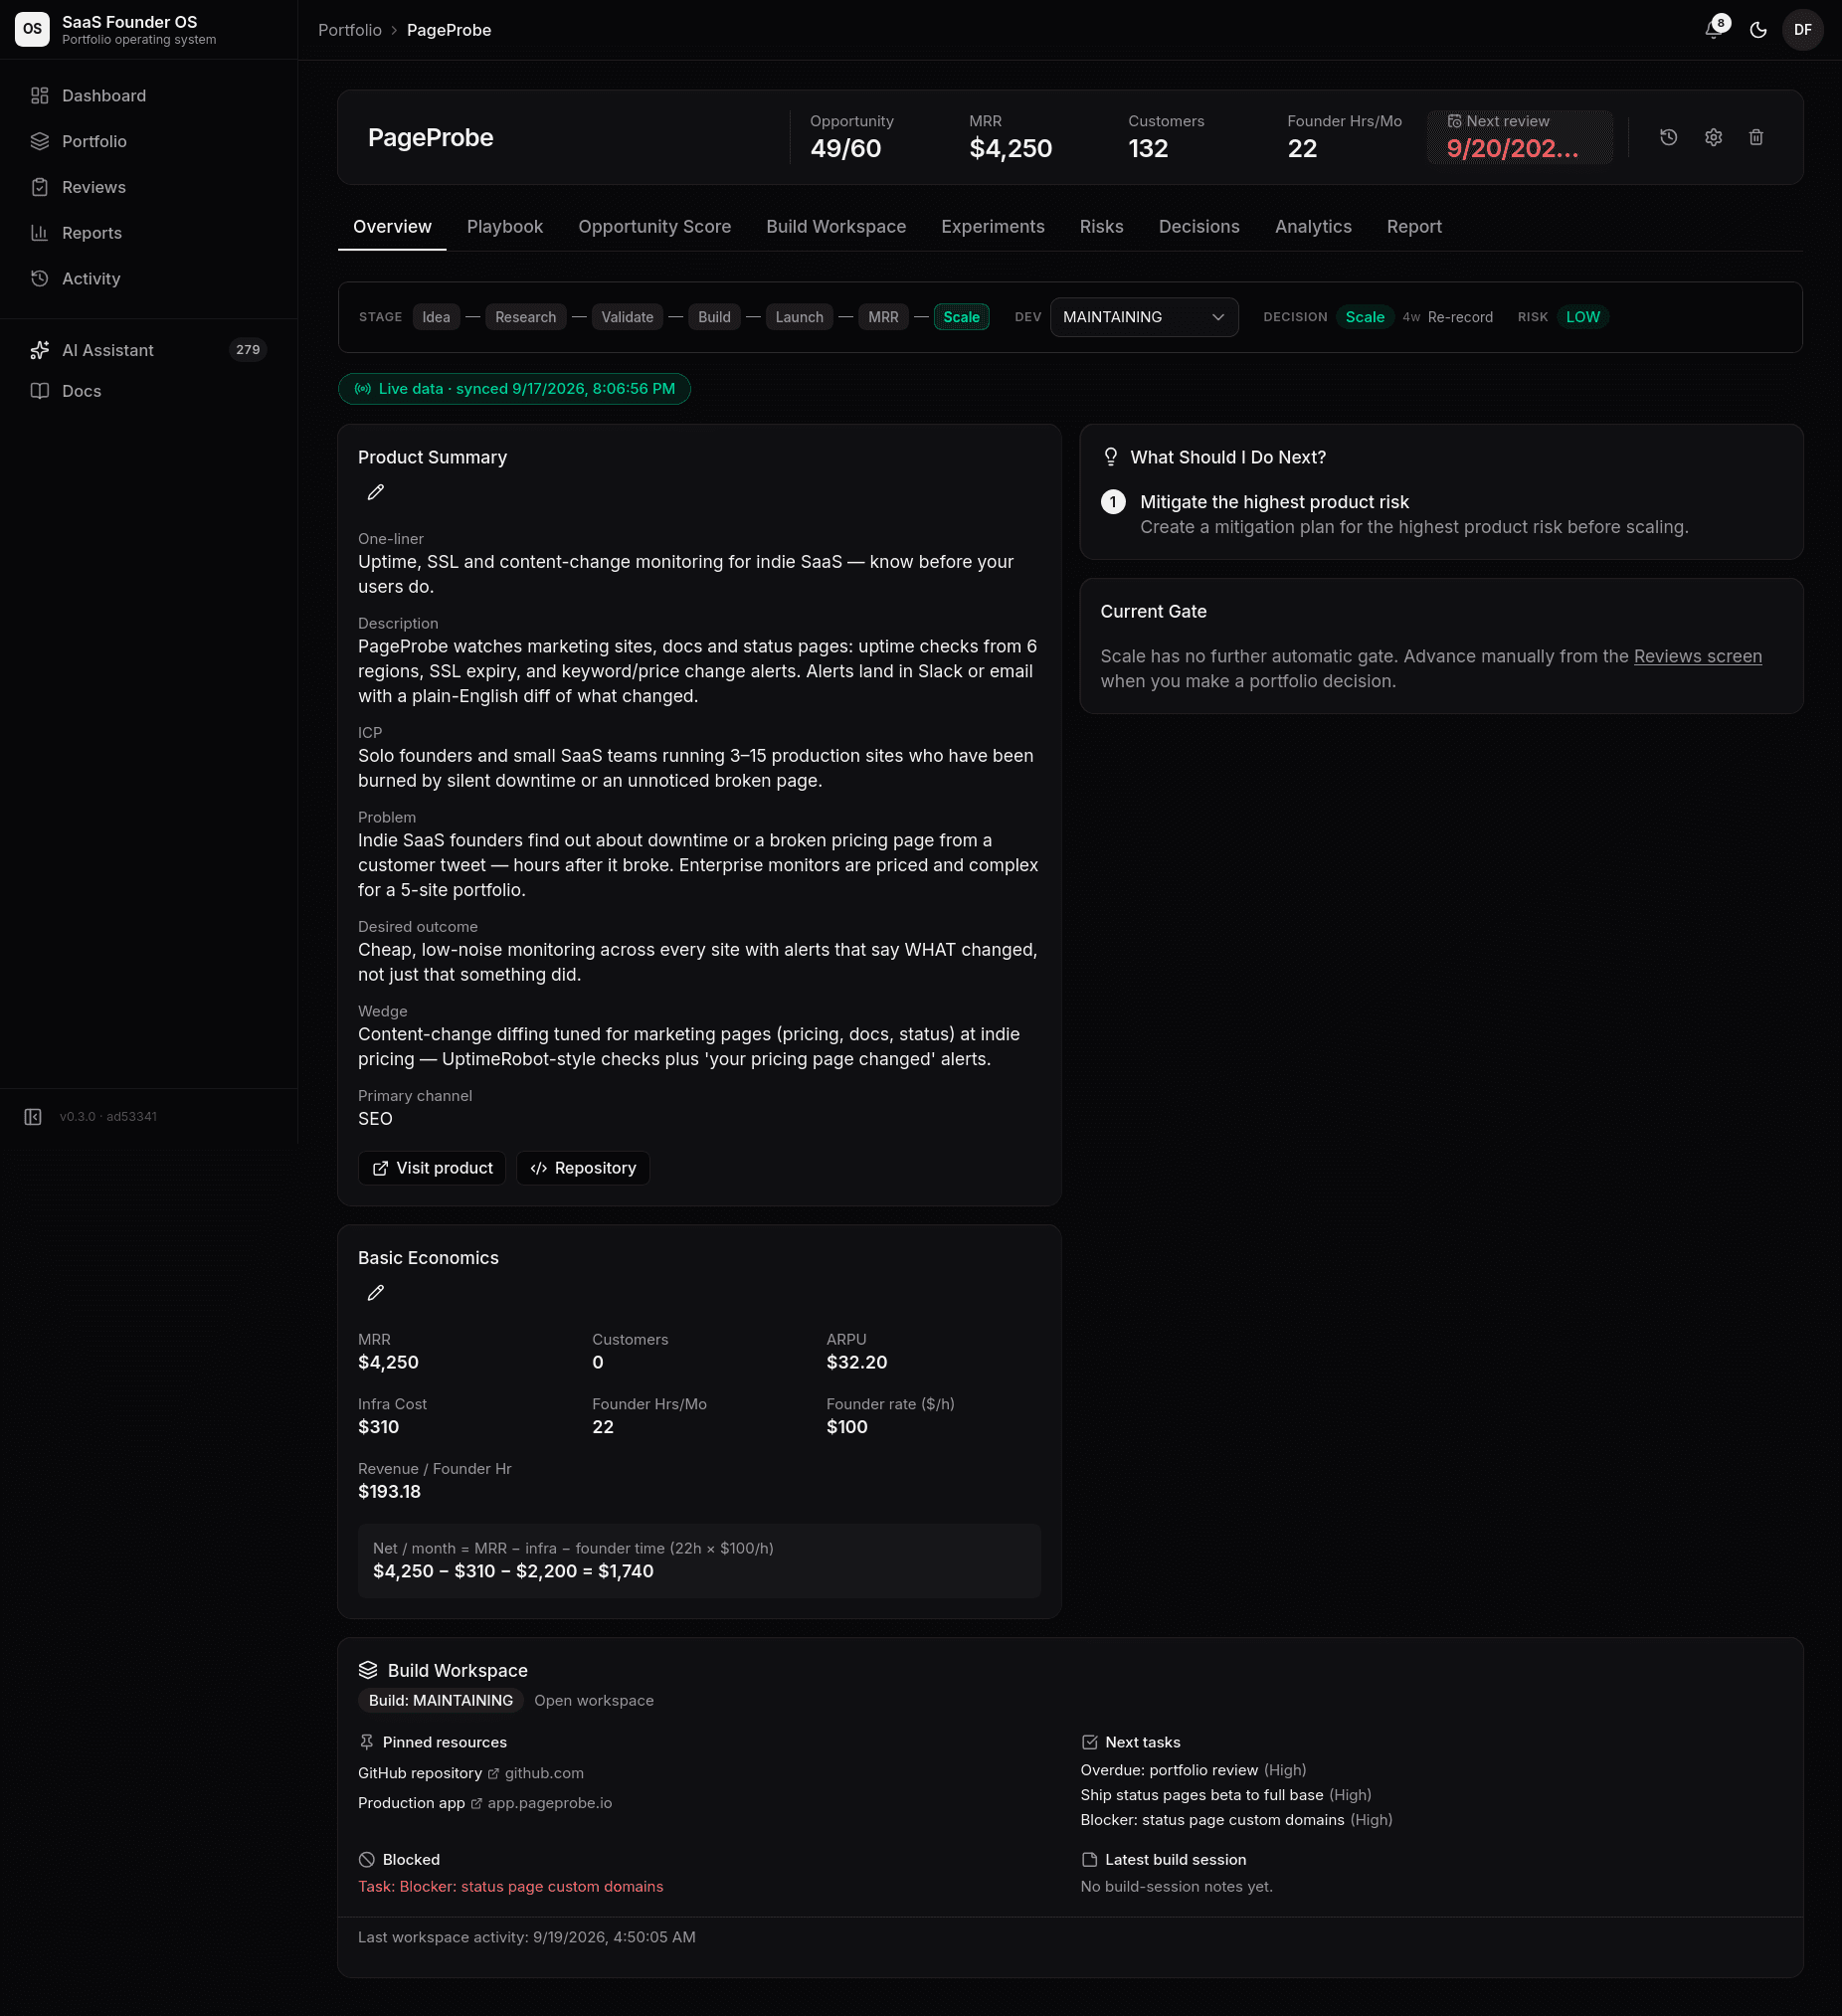The height and width of the screenshot is (2016, 1842).
Task: Click the Visit product button
Action: pos(432,1168)
